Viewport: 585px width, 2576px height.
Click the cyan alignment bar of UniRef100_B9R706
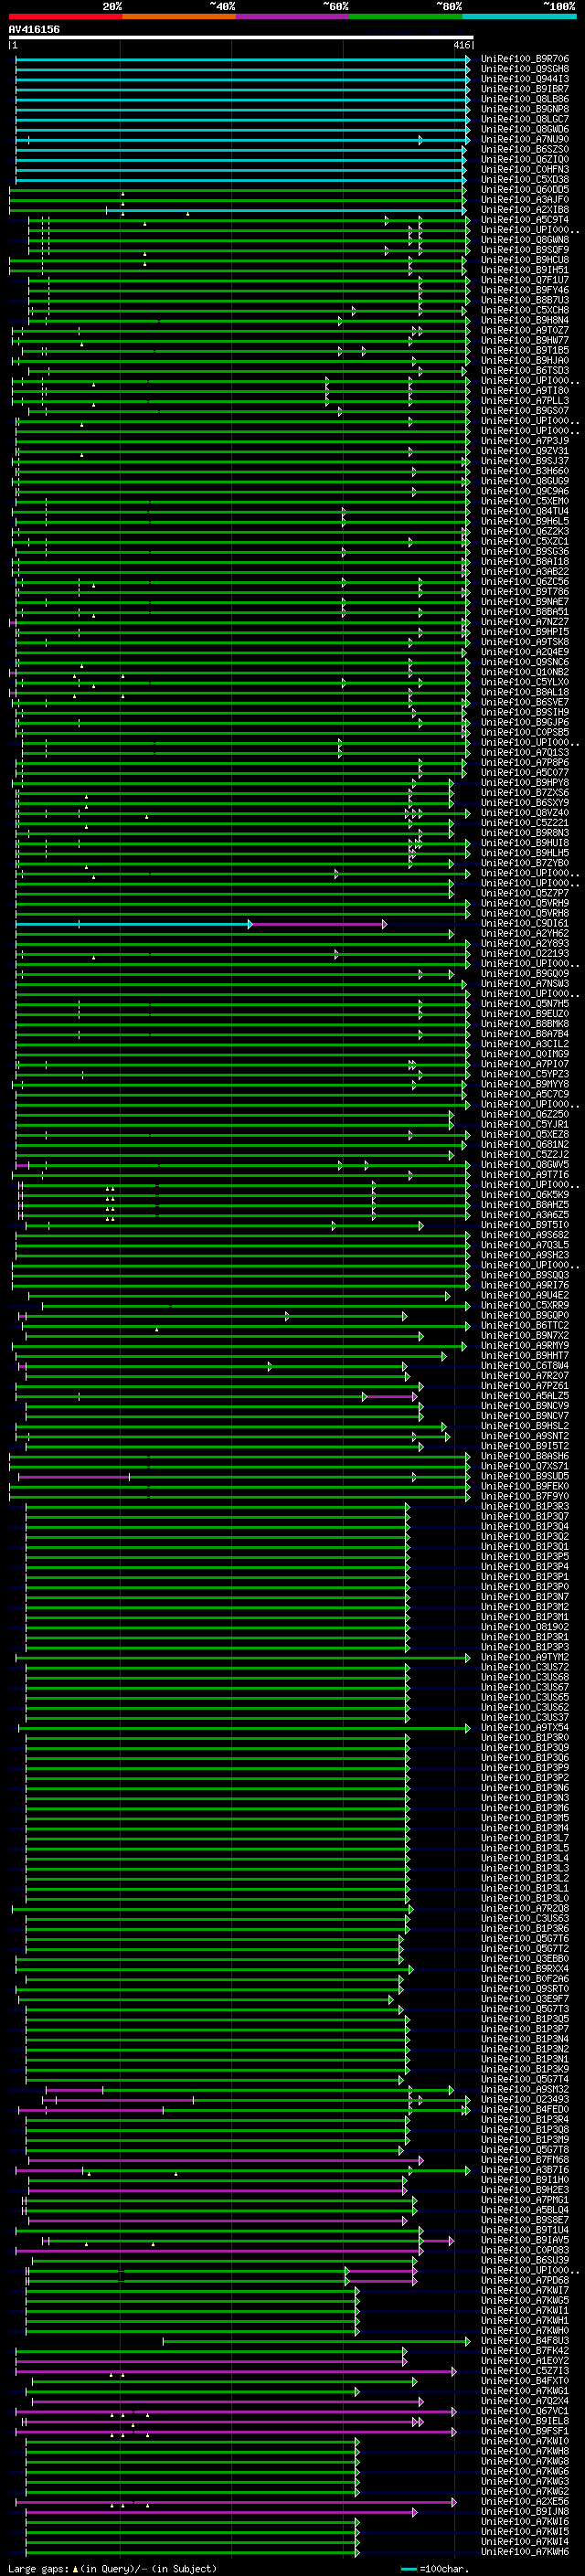242,59
